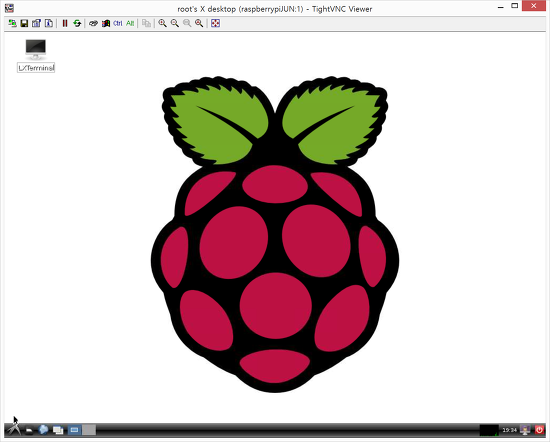Image resolution: width=550 pixels, height=442 pixels.
Task: Click the red Logout power button
Action: tap(539, 430)
